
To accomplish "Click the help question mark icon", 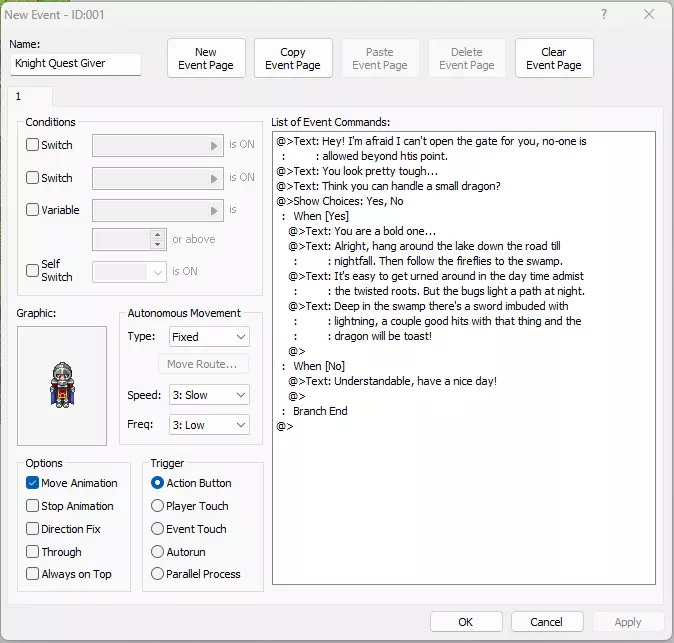I will [603, 15].
